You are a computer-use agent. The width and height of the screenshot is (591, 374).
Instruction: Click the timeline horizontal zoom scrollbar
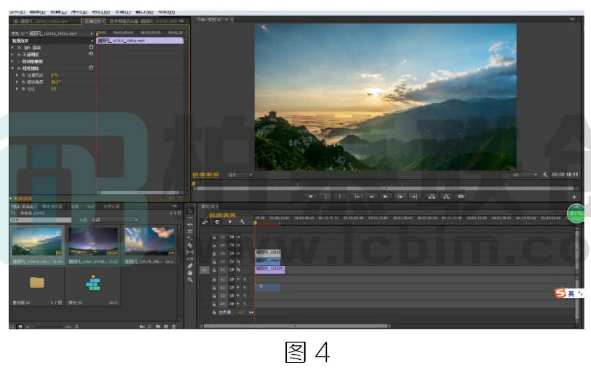(297, 326)
